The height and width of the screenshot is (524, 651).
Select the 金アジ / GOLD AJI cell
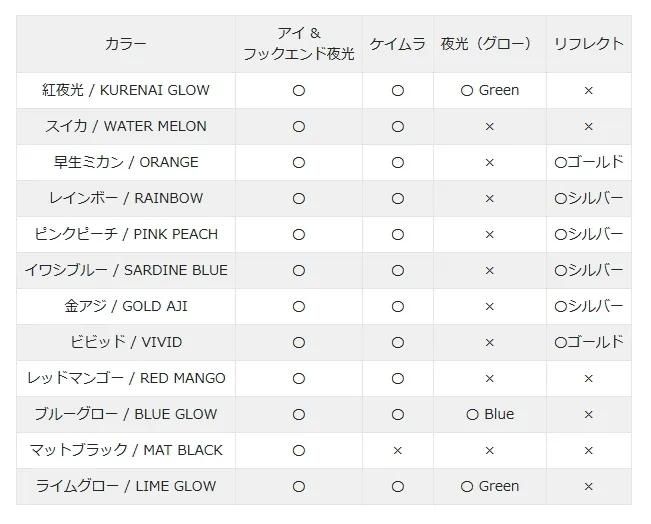126,306
